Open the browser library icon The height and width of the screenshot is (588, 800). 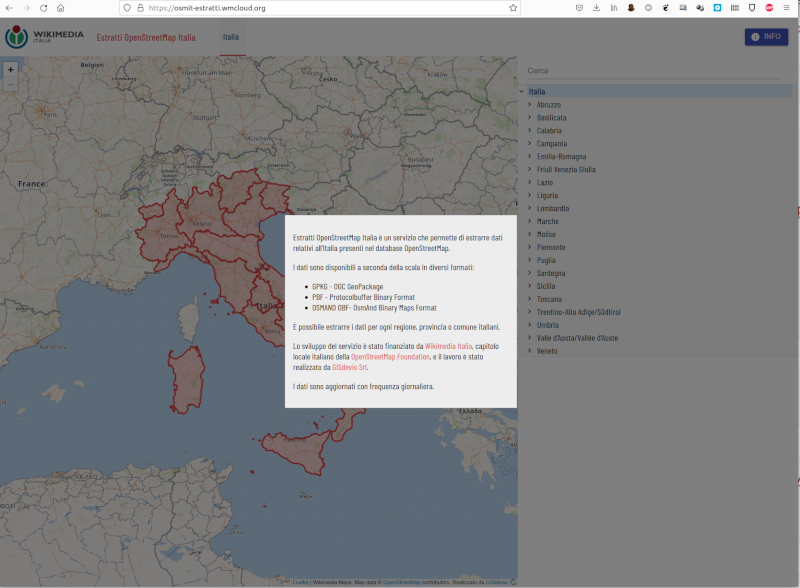614,8
